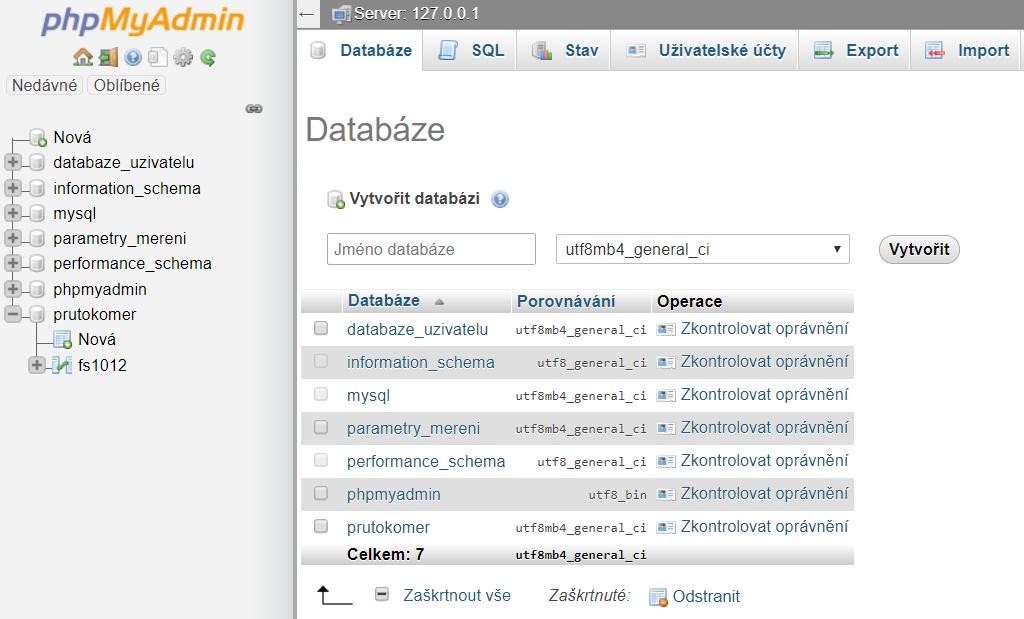
Task: Open prutokomer database link in table
Action: point(388,528)
